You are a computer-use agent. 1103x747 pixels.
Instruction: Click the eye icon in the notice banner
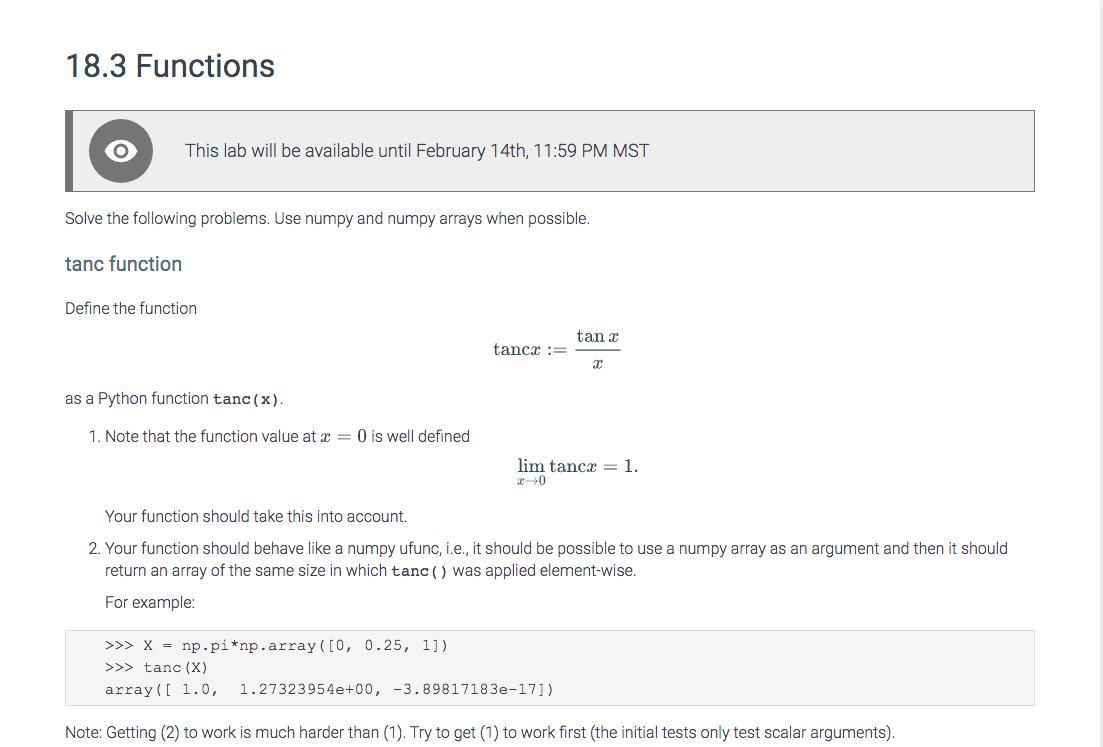point(120,151)
